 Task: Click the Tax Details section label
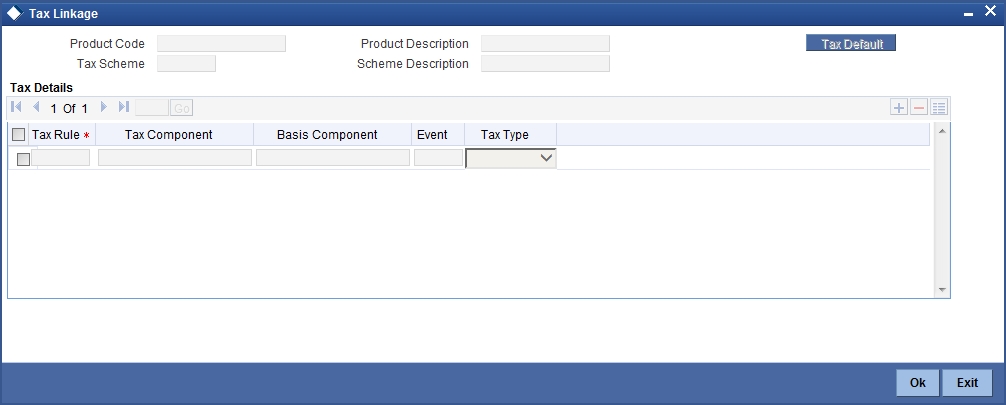42,88
